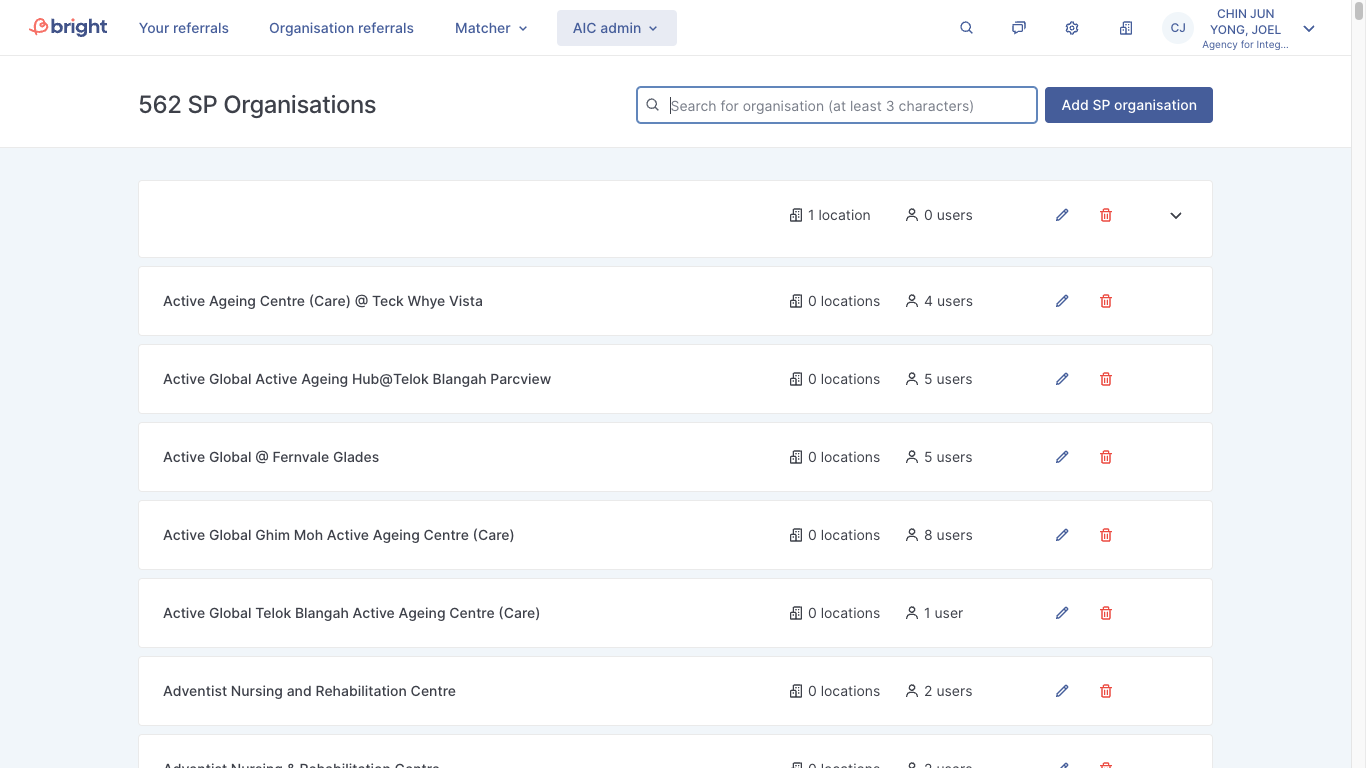Delete Active Global Ghim Moh Active Ageing Centre

[x=1106, y=535]
